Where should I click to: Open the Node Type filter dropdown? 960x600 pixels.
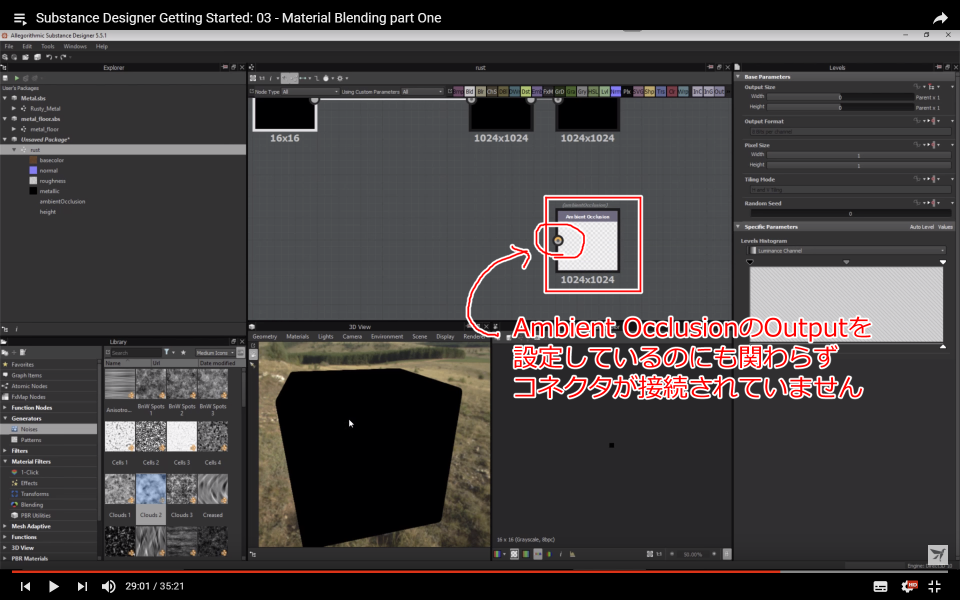[x=310, y=92]
